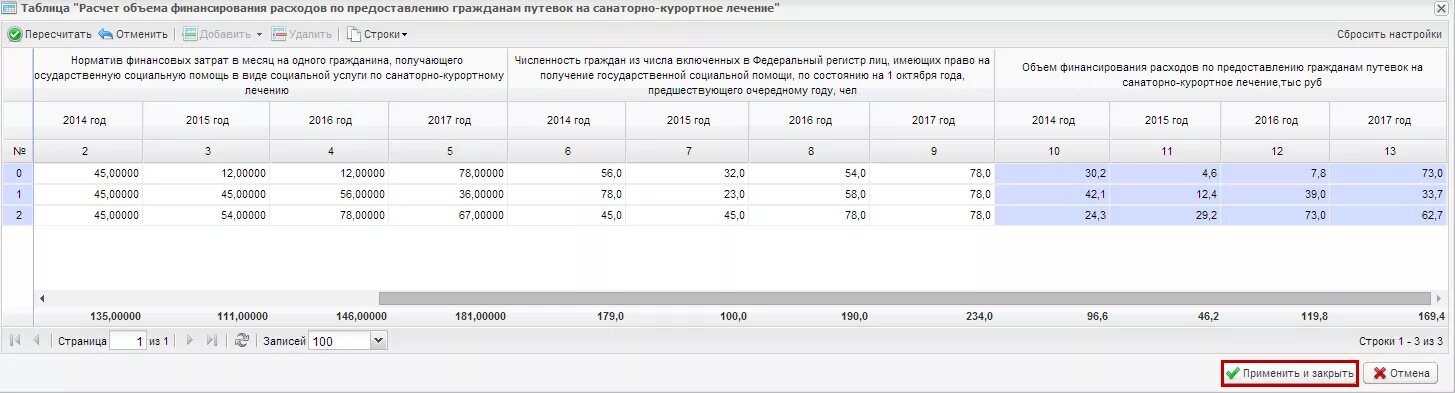This screenshot has height=393, width=1455.
Task: Click the Отменить undo button
Action: [133, 34]
